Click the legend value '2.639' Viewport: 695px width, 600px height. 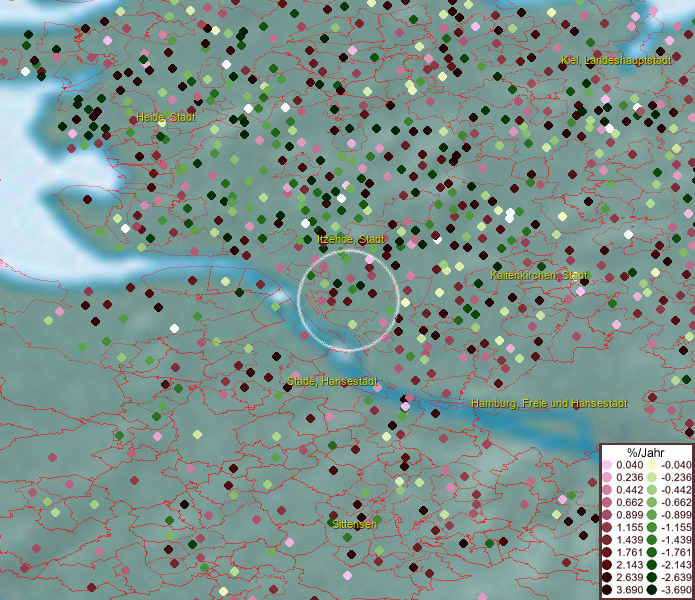(x=629, y=577)
